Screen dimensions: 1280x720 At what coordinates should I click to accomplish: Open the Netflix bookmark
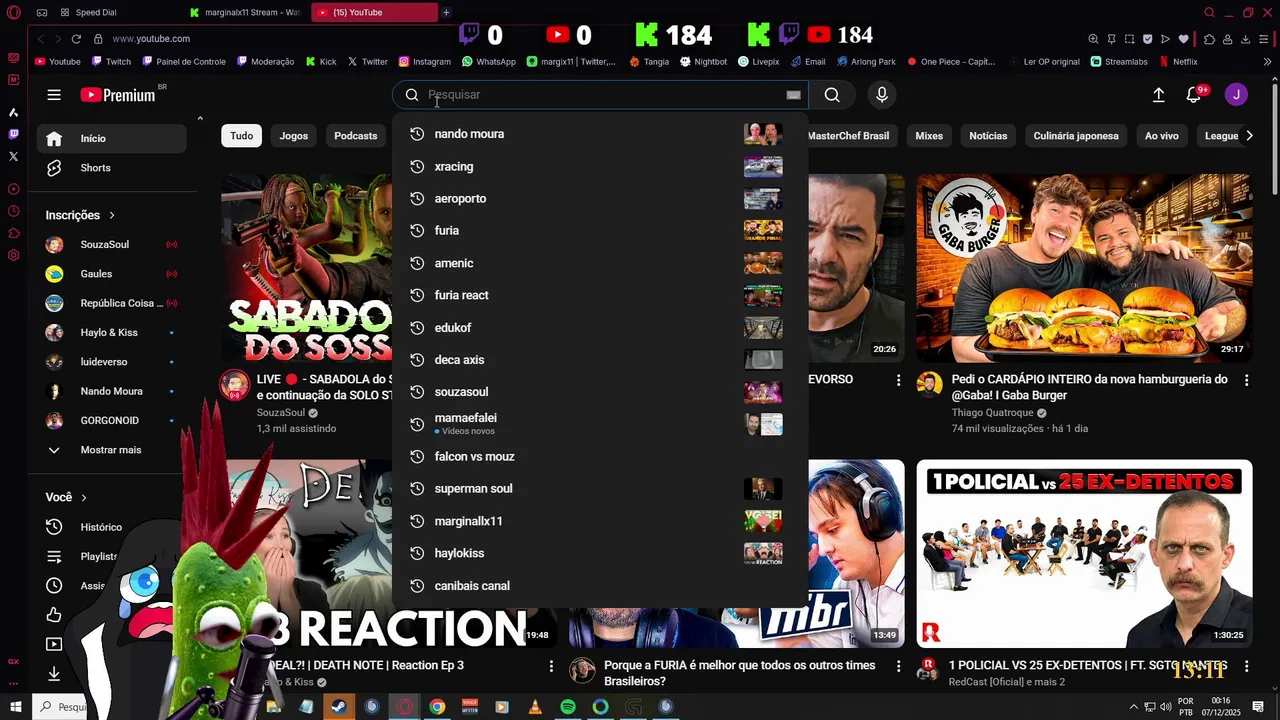pyautogui.click(x=1178, y=62)
